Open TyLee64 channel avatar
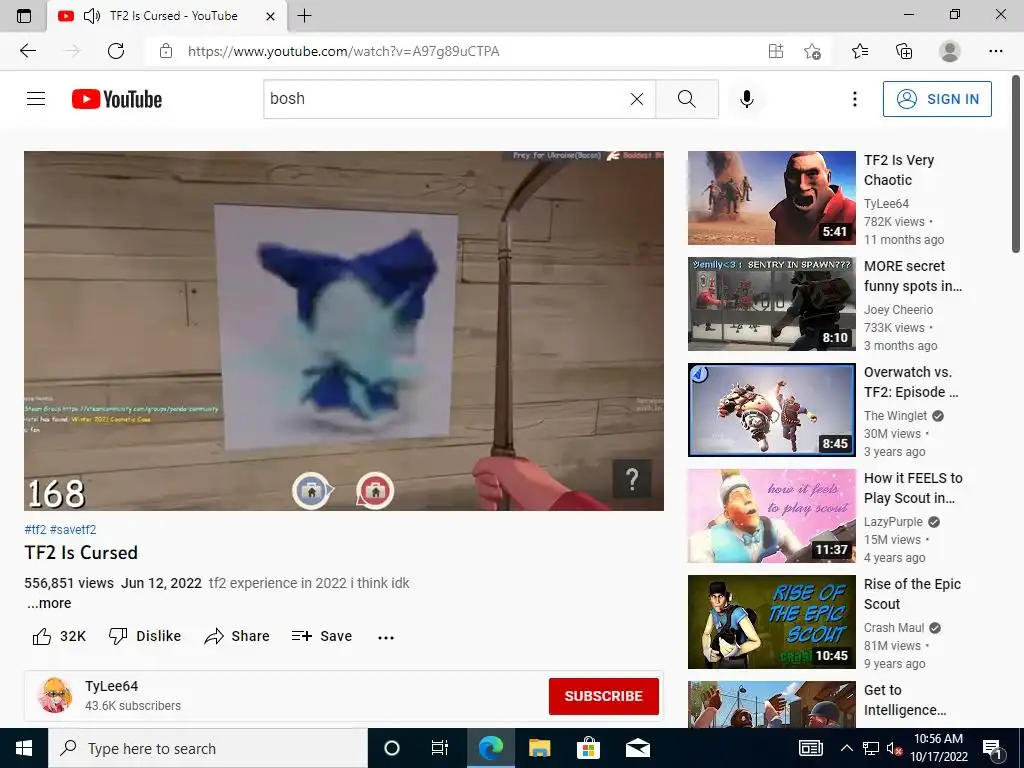1024x768 pixels. (54, 695)
